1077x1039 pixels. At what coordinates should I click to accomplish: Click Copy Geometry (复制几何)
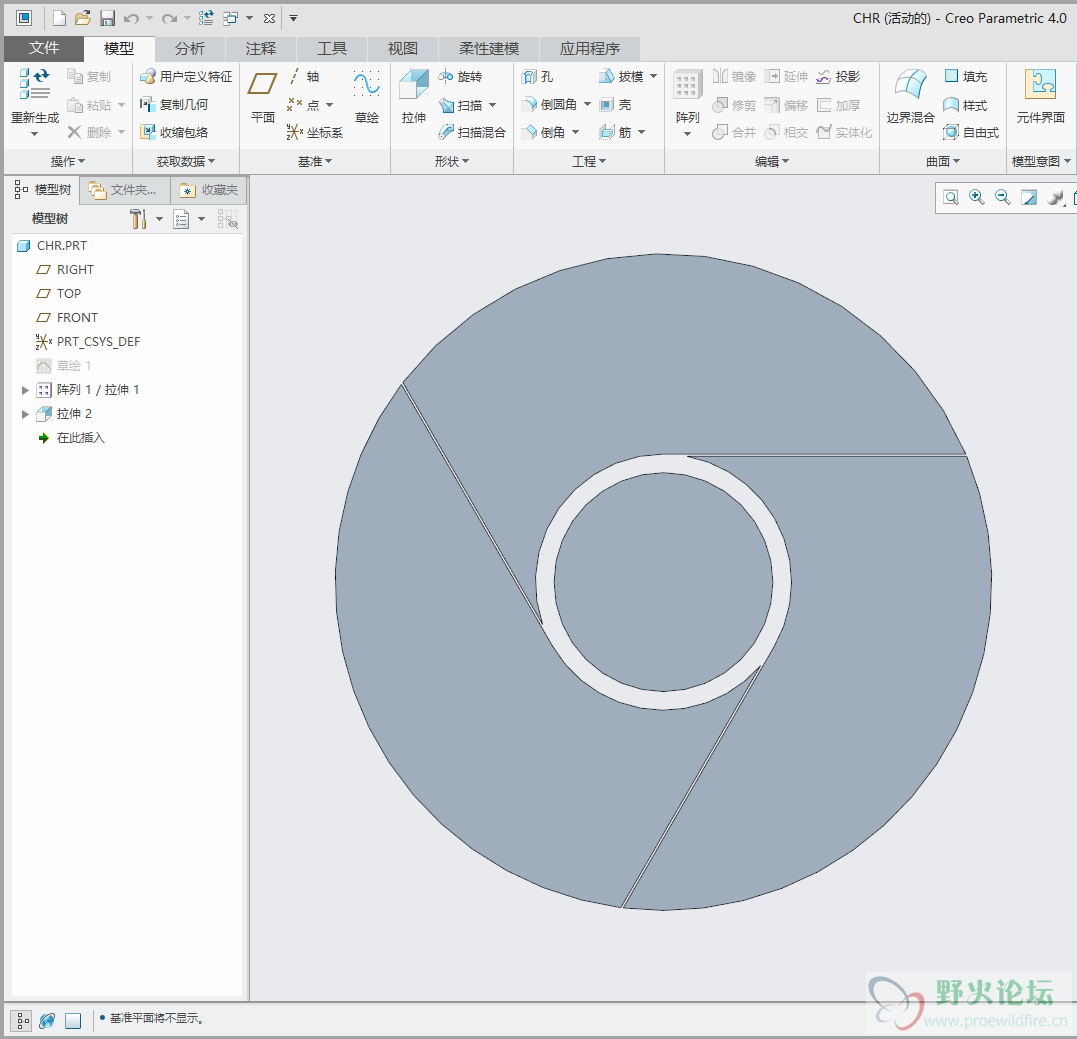click(174, 104)
